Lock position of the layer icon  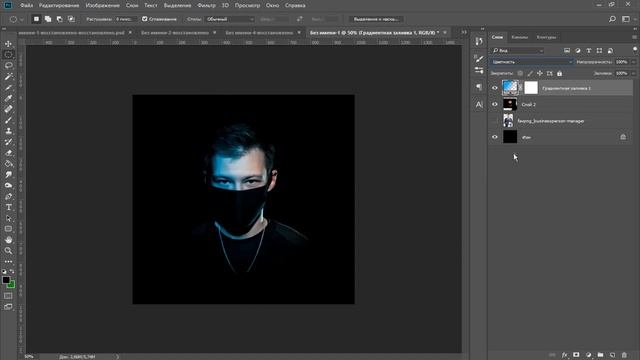coord(540,73)
